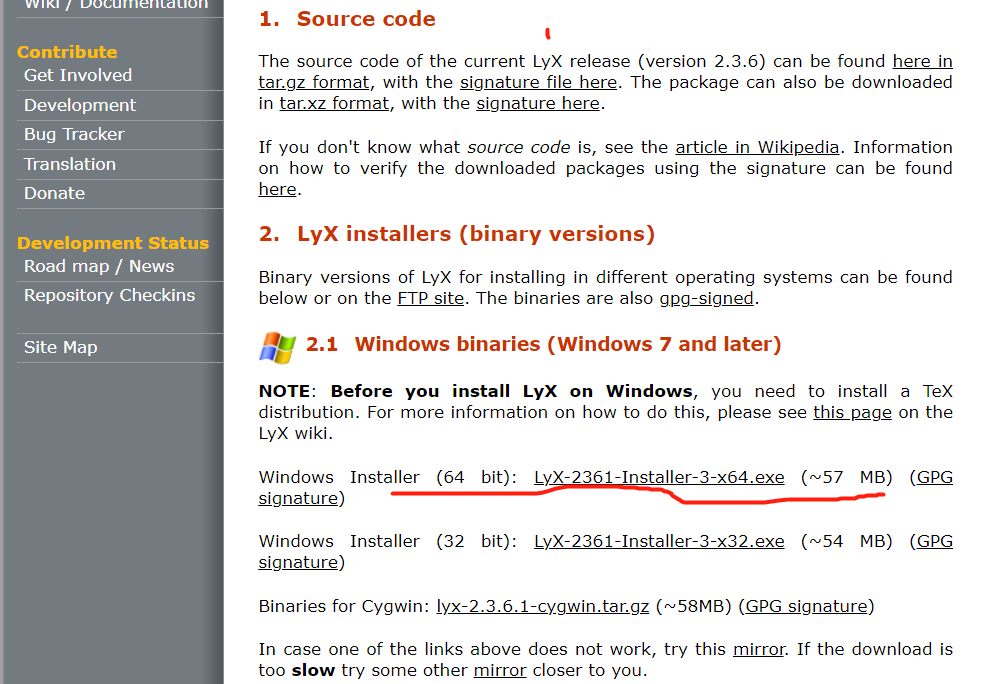Open Road map / News page

pos(99,266)
